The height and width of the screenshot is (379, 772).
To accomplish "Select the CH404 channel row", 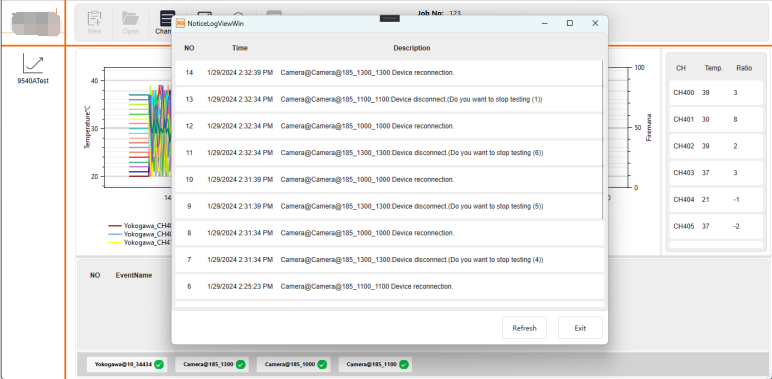I will pos(716,199).
